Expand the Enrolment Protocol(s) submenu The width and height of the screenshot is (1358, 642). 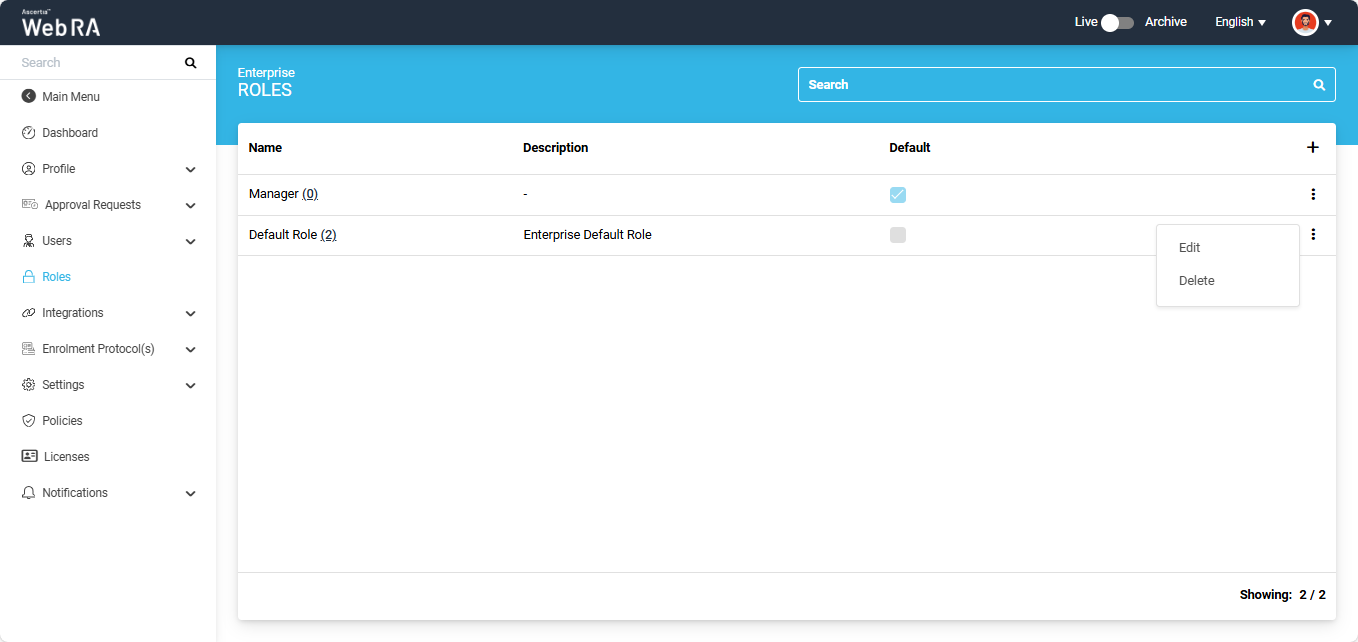191,350
